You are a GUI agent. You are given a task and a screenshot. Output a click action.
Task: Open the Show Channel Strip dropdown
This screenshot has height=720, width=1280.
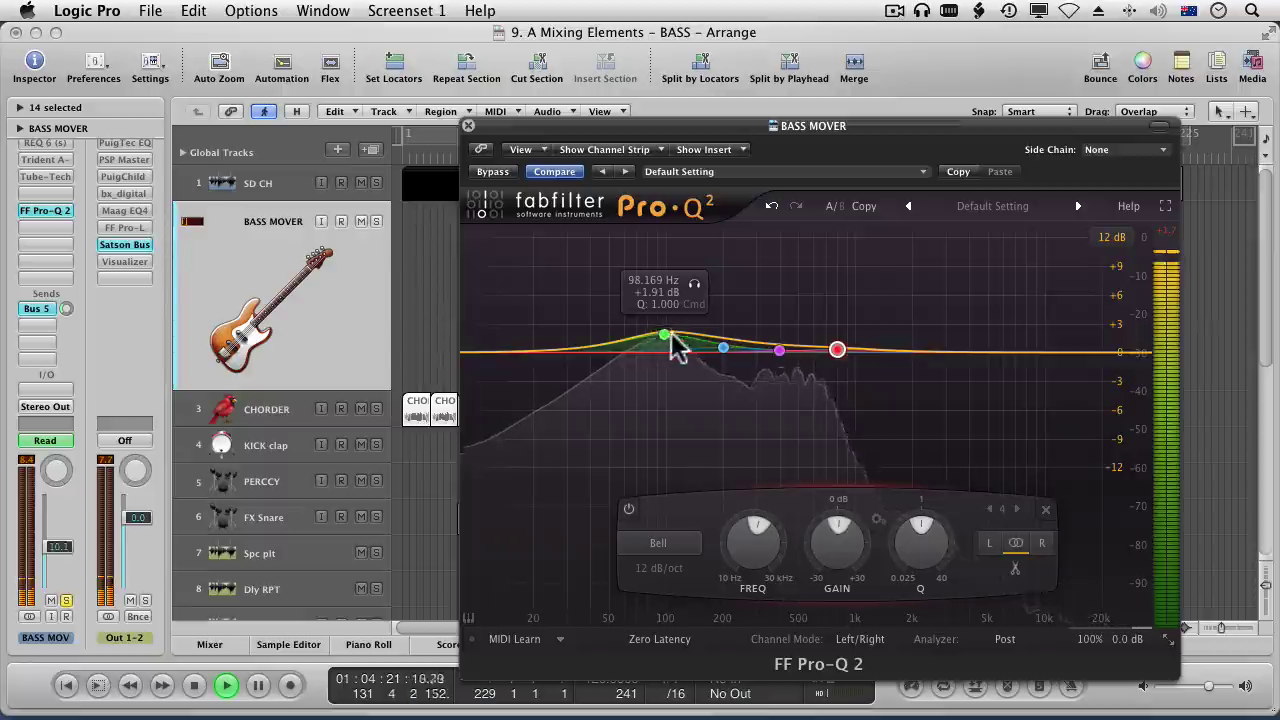pyautogui.click(x=611, y=150)
